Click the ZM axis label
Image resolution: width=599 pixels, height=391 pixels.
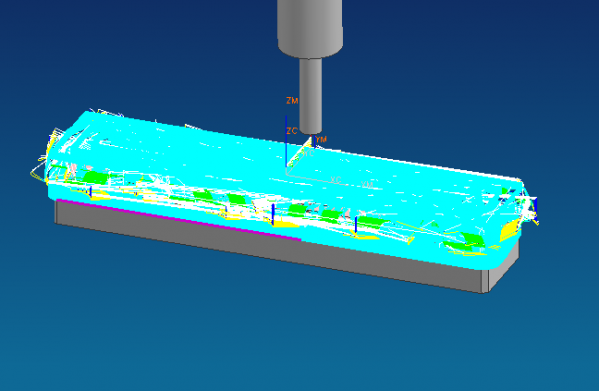pos(292,101)
